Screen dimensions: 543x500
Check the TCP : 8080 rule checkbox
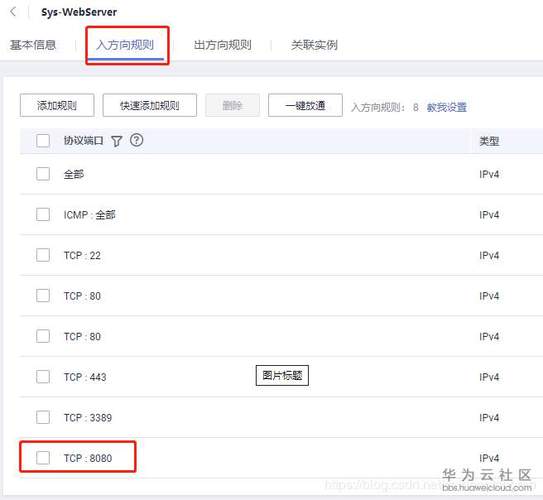point(43,458)
